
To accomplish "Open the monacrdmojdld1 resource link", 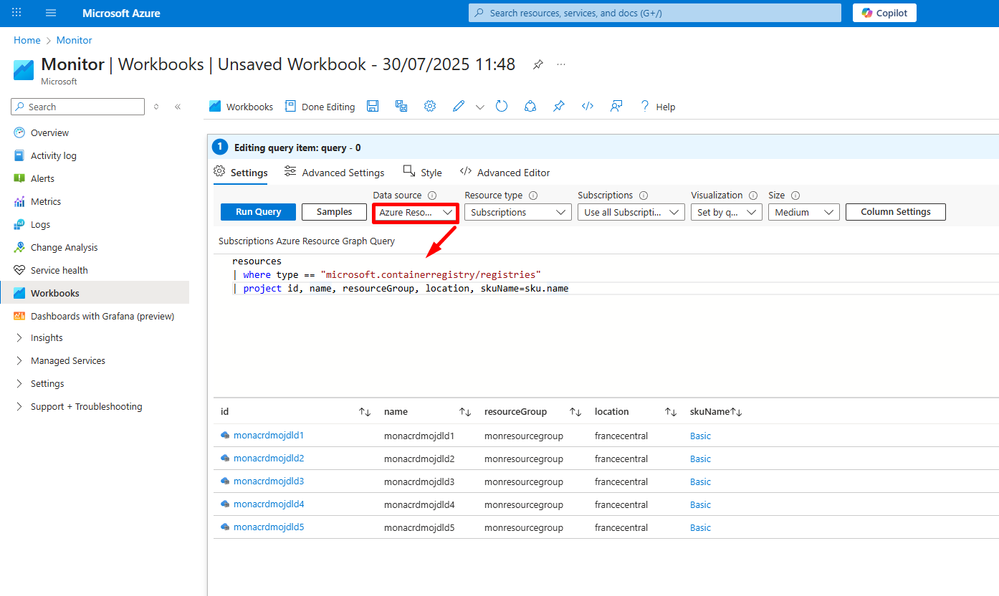I will [268, 435].
